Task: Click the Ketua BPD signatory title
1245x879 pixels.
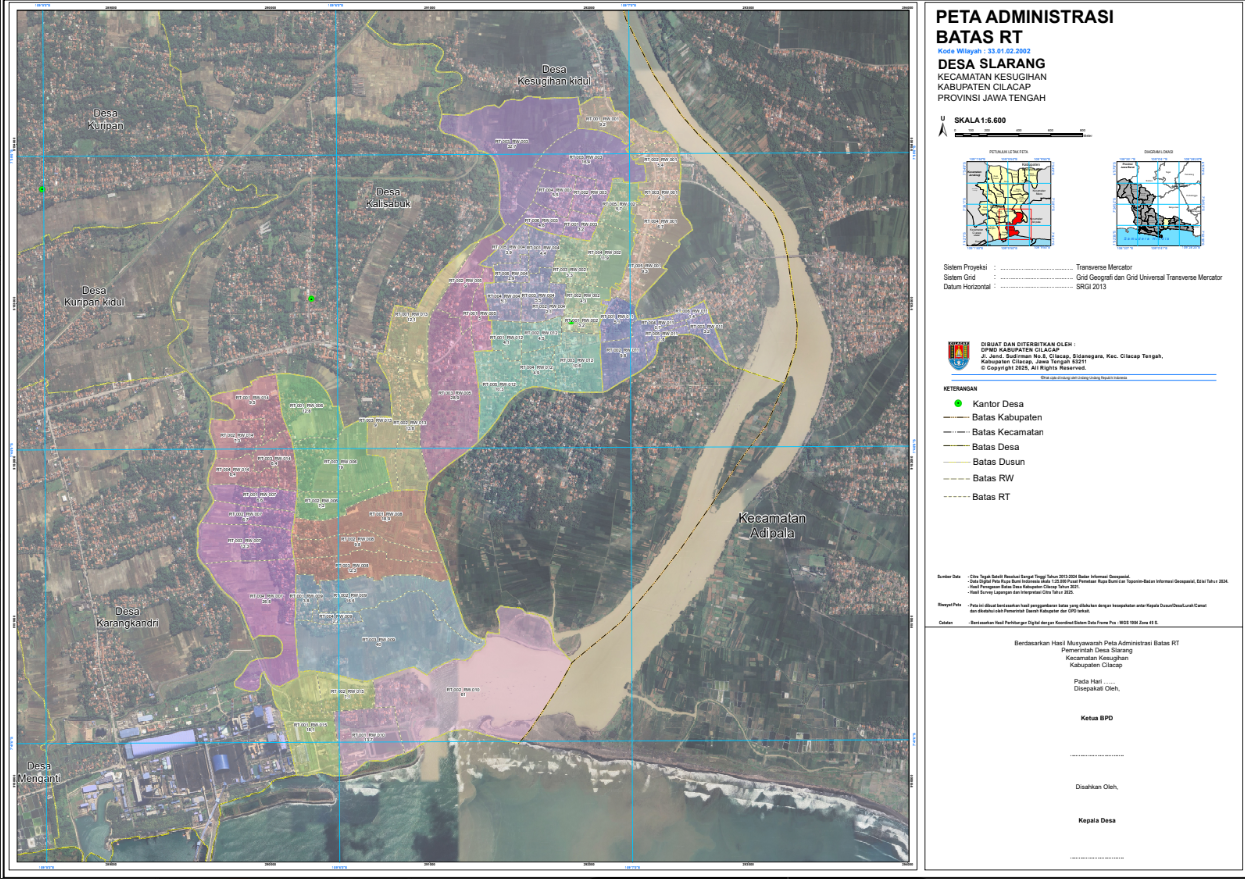Action: (x=1096, y=719)
